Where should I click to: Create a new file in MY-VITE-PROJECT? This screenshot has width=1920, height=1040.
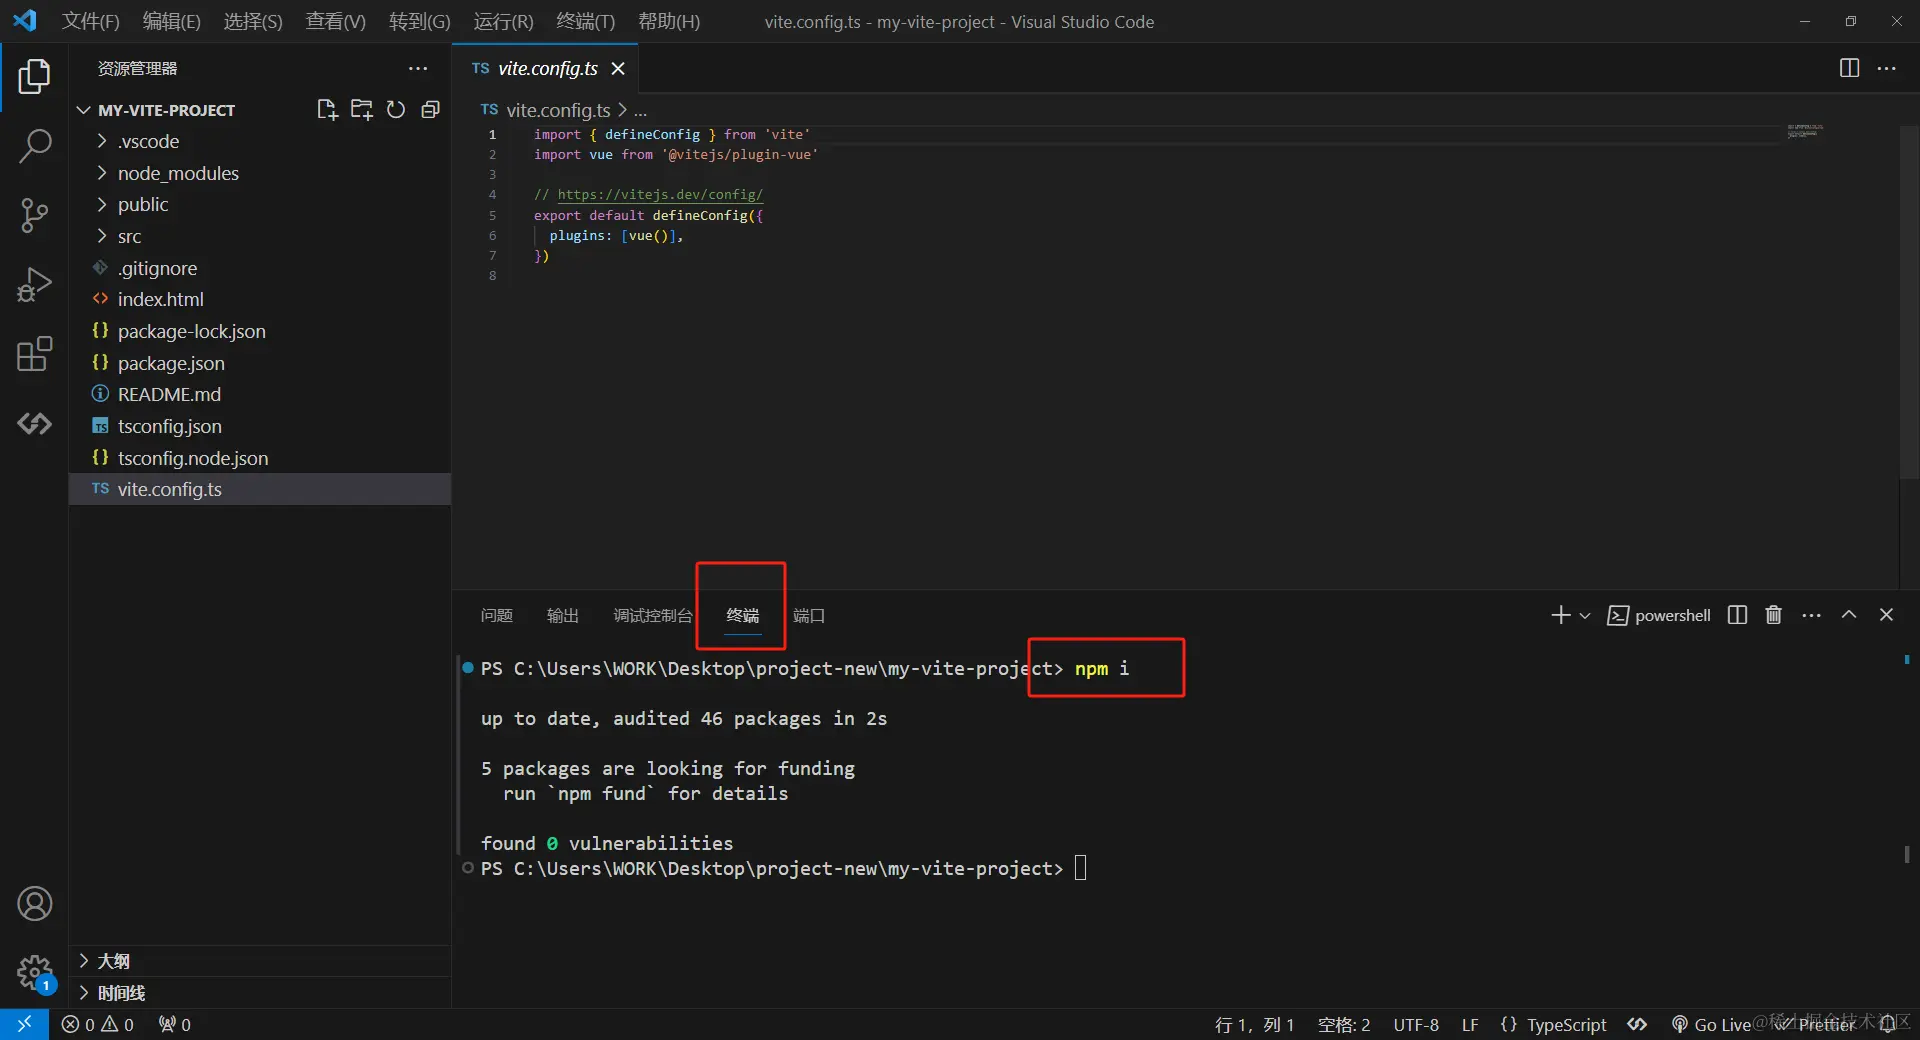click(x=327, y=110)
